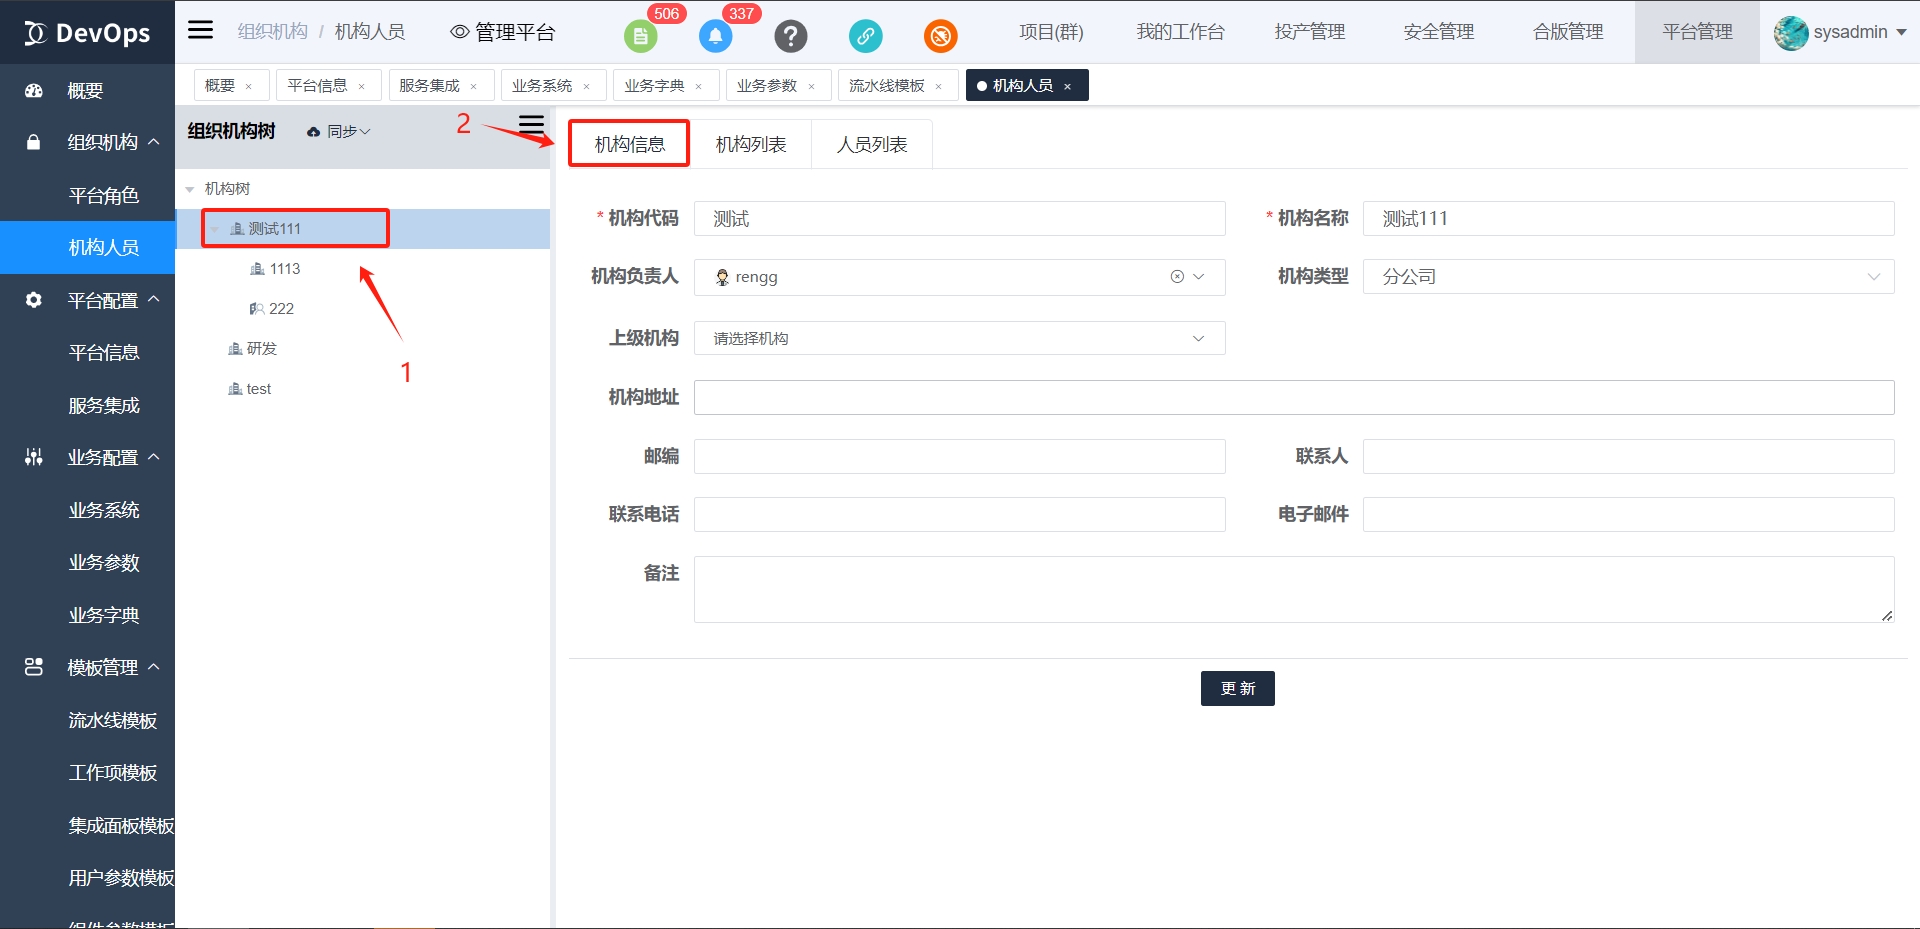Open the sysadmin user menu
1920x929 pixels.
(1840, 32)
